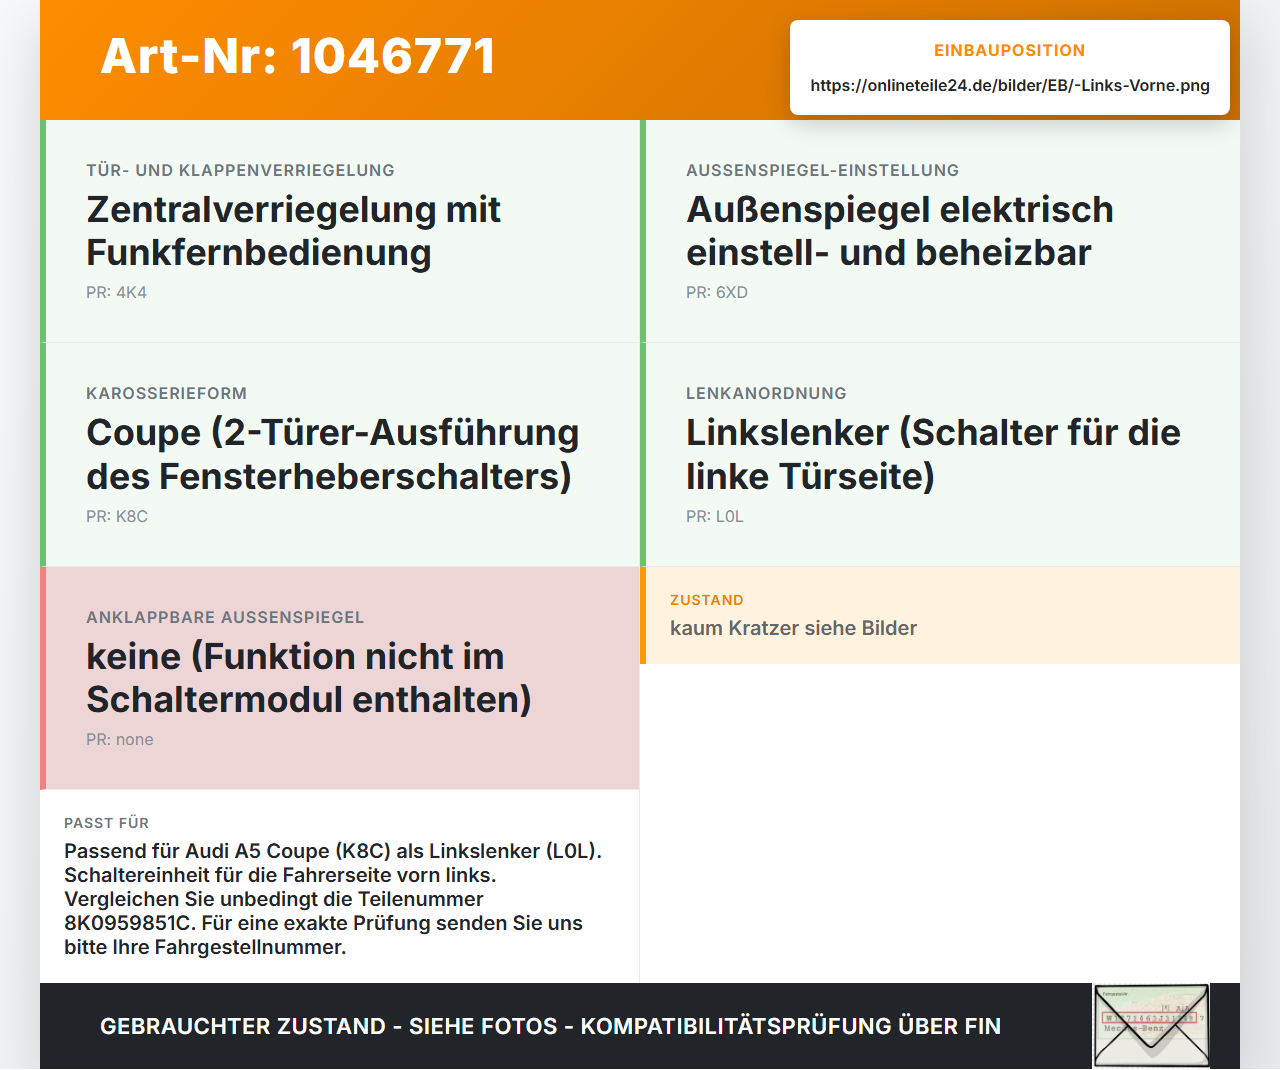1280x1070 pixels.
Task: Click the PR: K8C code
Action: tap(117, 516)
